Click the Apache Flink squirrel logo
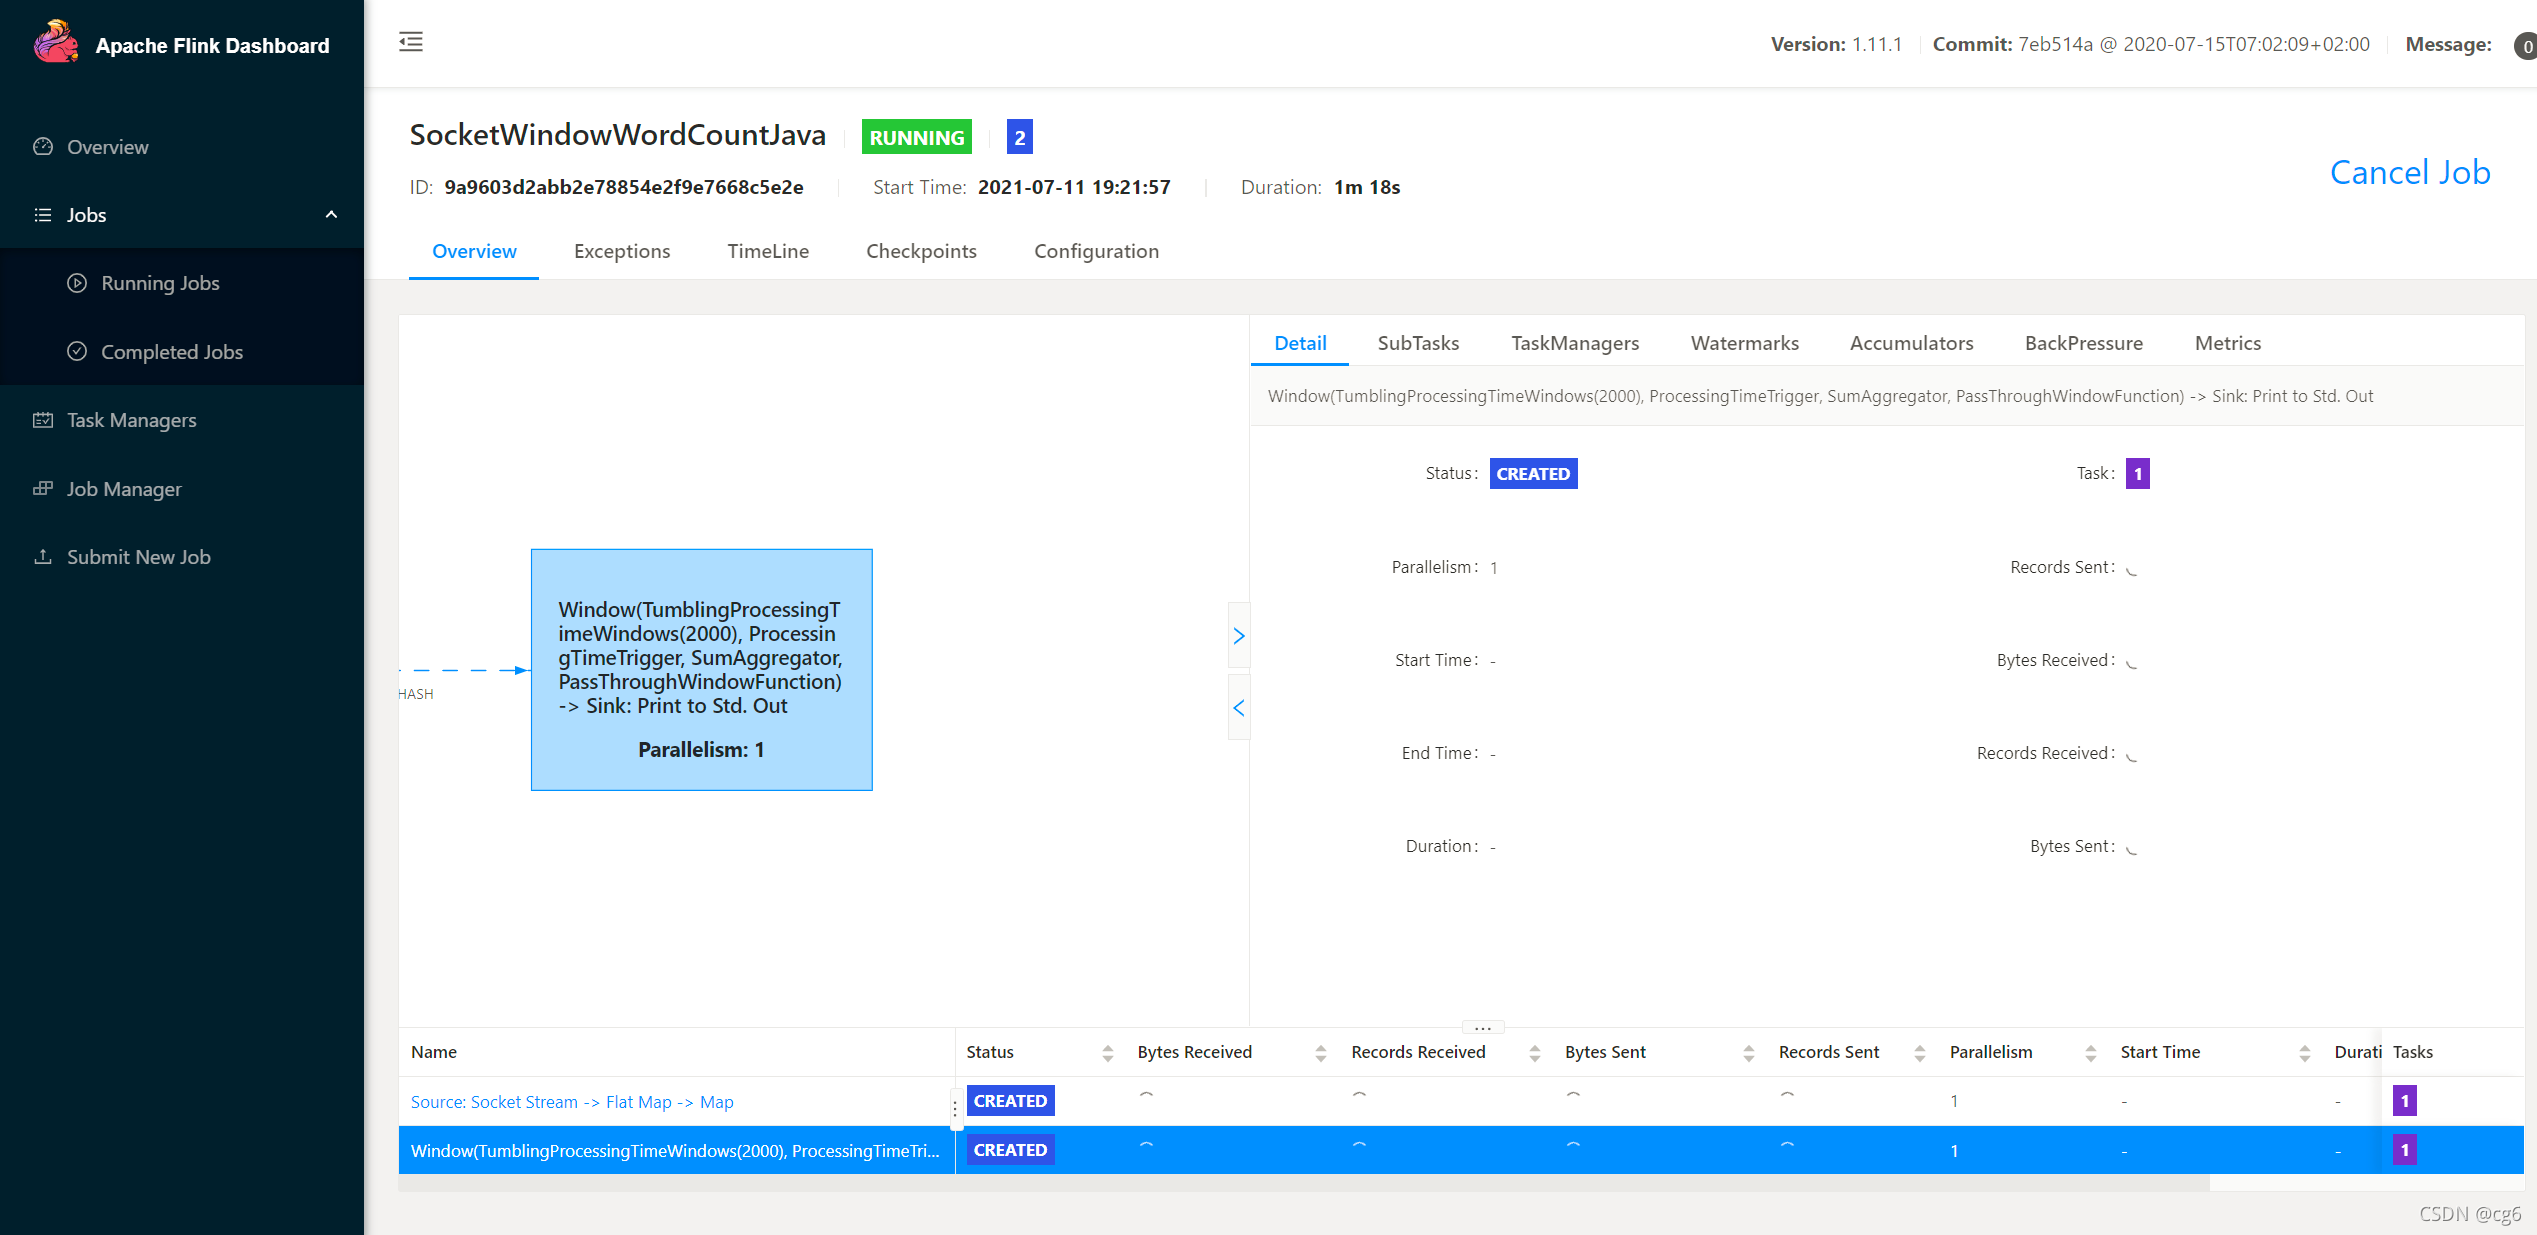This screenshot has width=2537, height=1235. (x=56, y=43)
